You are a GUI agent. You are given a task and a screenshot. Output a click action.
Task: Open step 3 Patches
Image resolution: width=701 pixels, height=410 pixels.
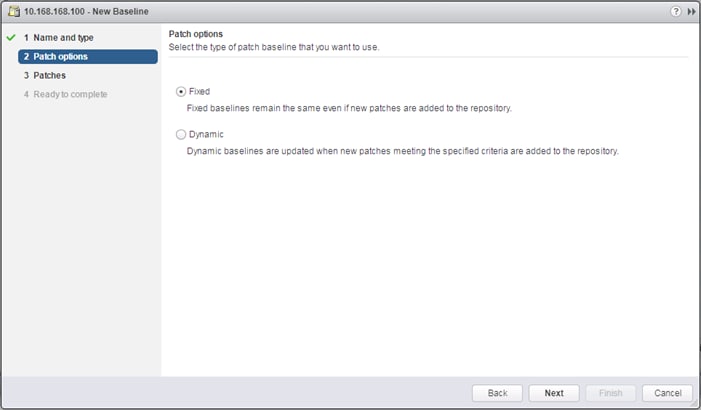(45, 76)
